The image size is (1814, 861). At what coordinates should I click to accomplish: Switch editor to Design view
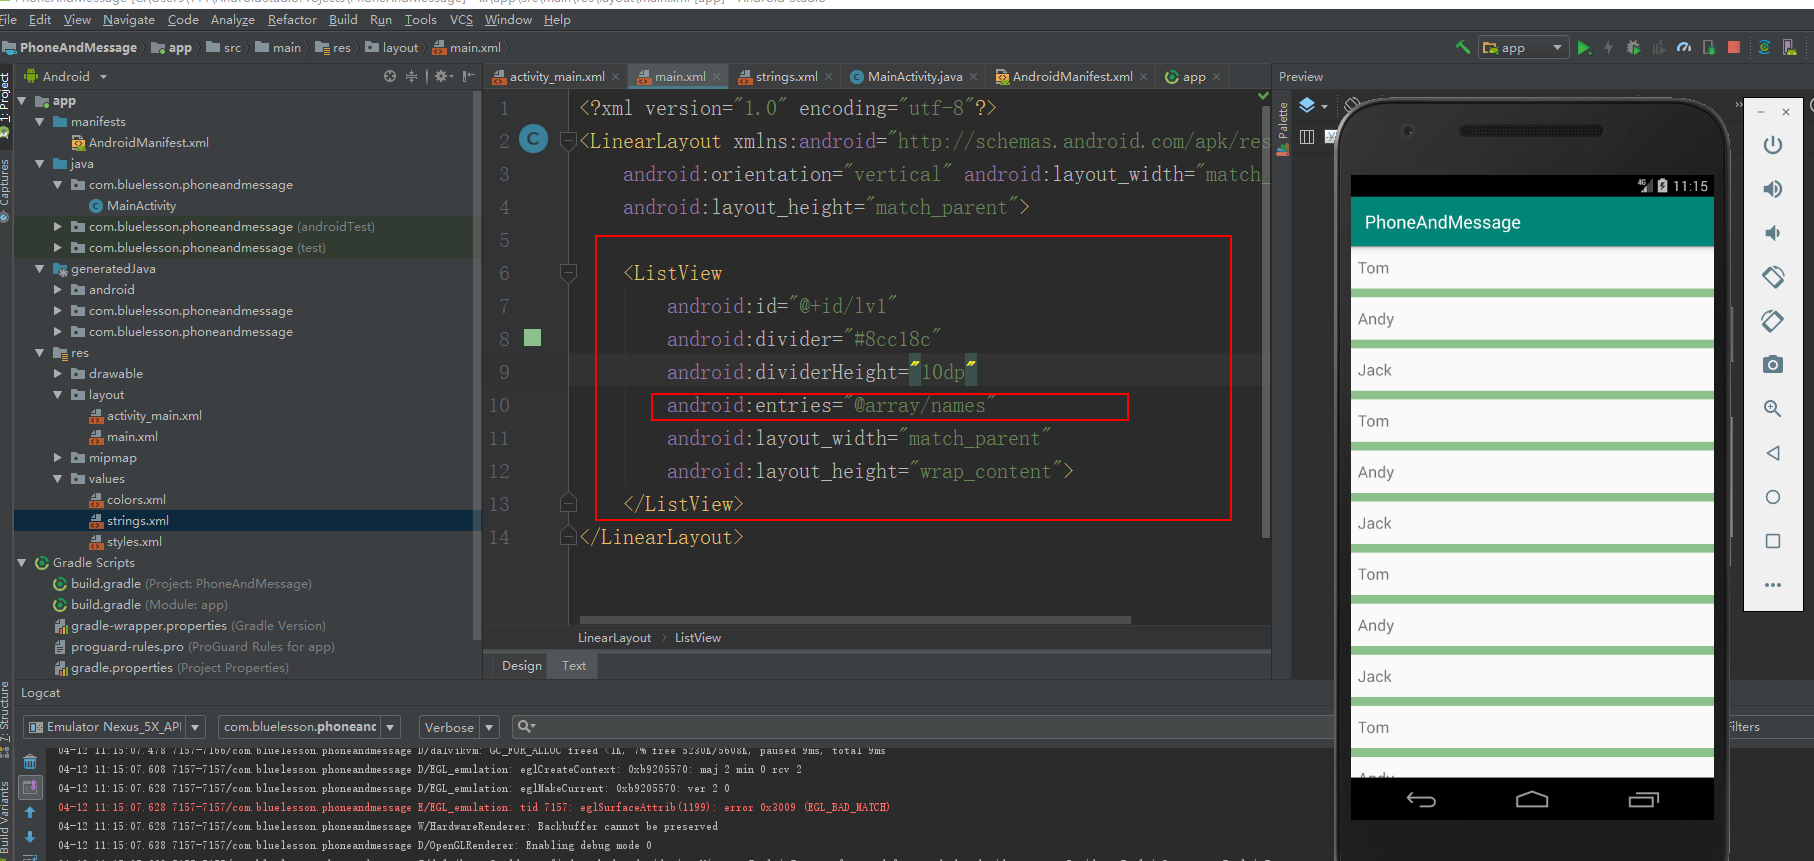click(521, 666)
